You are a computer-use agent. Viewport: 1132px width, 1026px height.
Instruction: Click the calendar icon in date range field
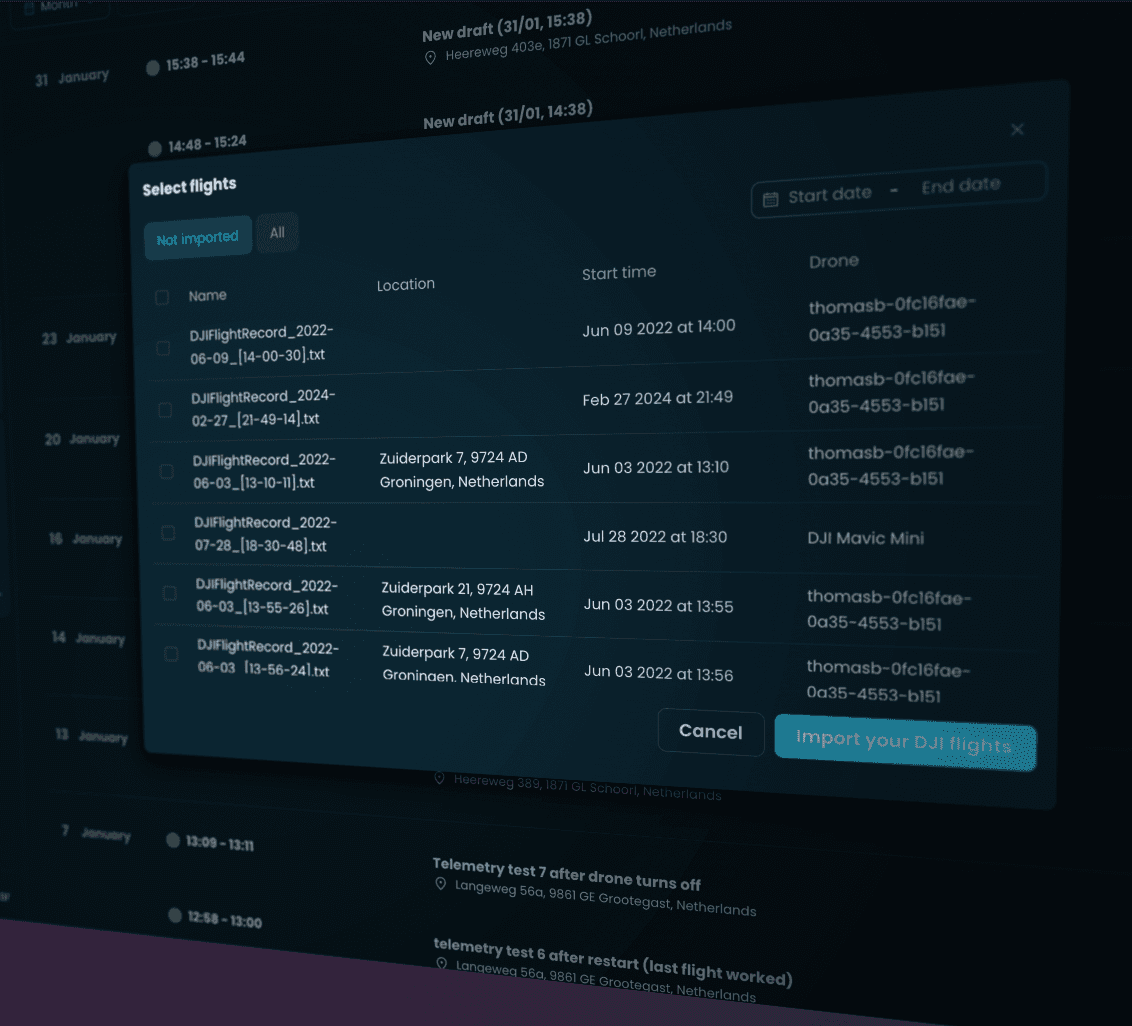(770, 200)
